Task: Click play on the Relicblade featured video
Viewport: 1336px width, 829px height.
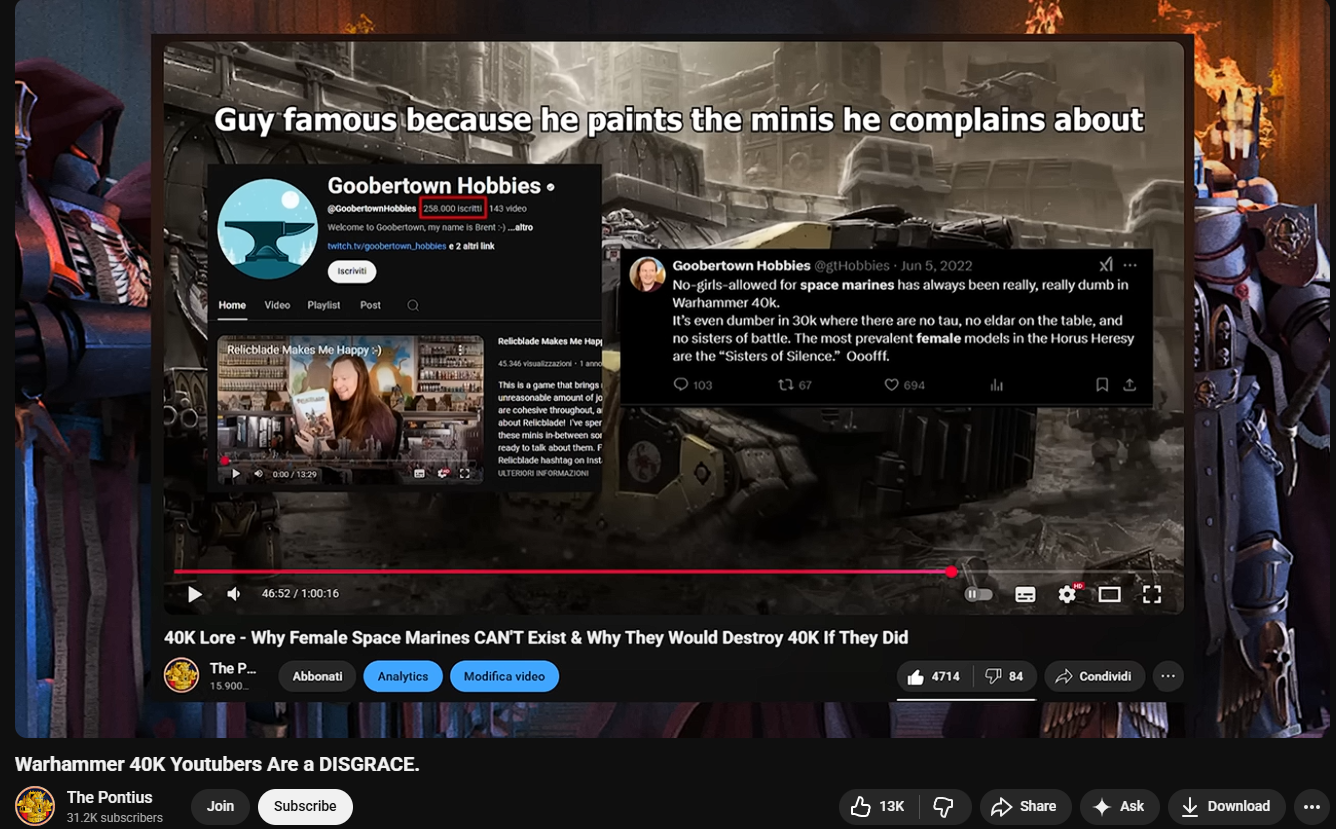Action: [x=236, y=474]
